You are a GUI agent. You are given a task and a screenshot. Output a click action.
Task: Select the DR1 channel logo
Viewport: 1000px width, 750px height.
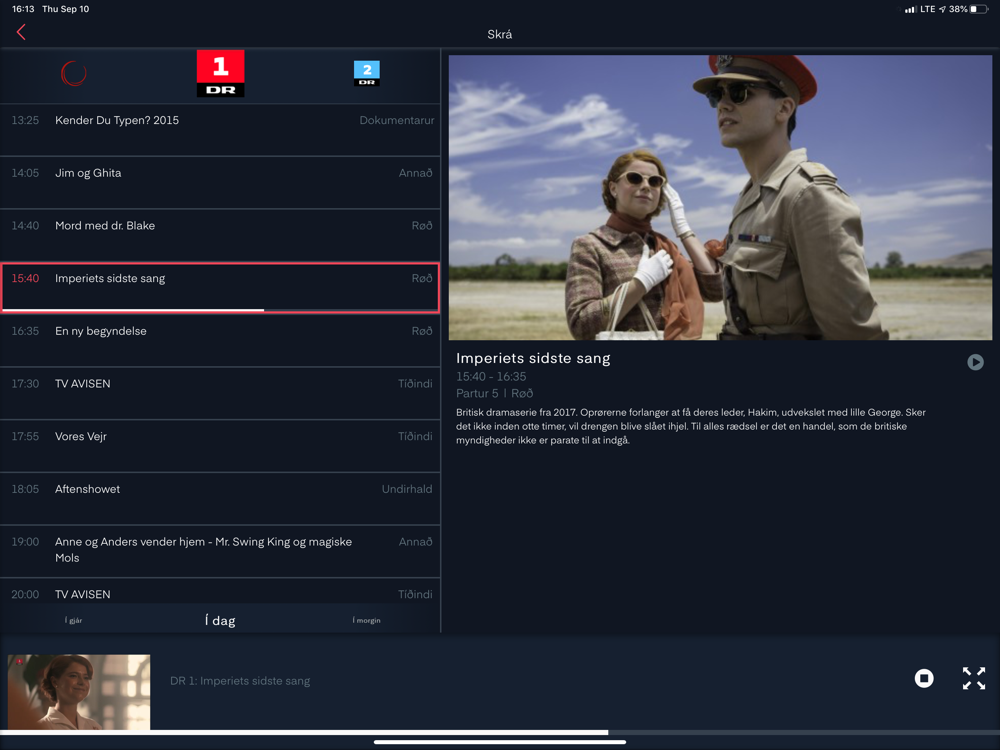(221, 73)
